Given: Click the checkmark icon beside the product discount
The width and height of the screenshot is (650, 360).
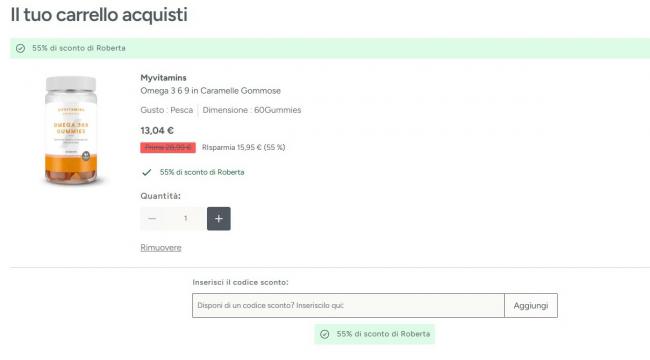Looking at the screenshot, I should [x=147, y=172].
